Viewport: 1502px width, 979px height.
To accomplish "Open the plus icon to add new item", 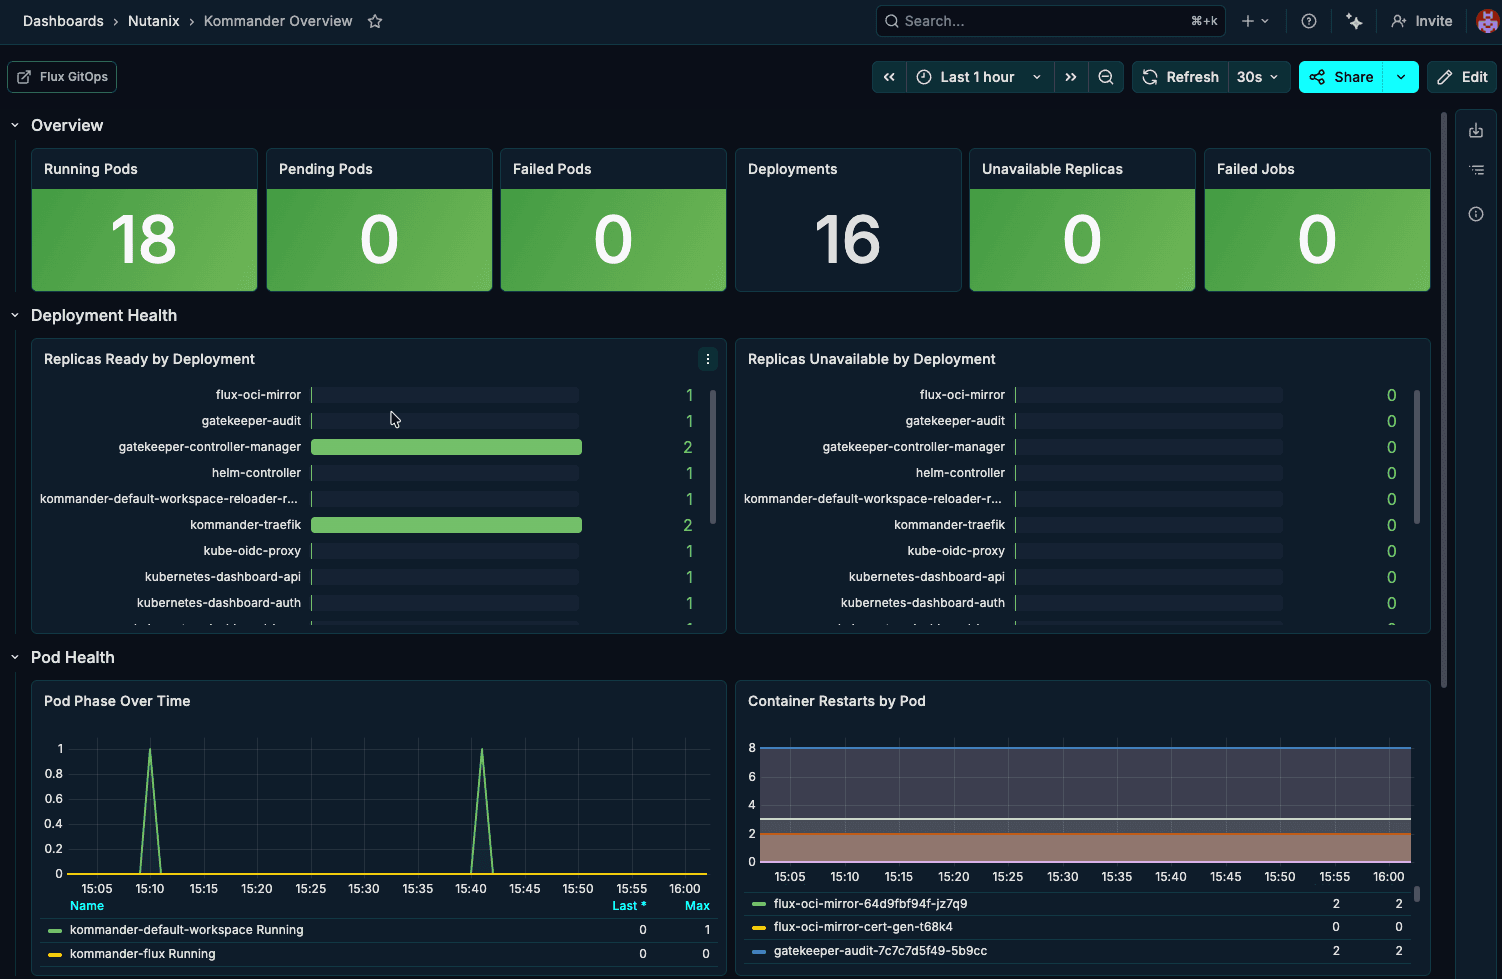I will pyautogui.click(x=1250, y=21).
